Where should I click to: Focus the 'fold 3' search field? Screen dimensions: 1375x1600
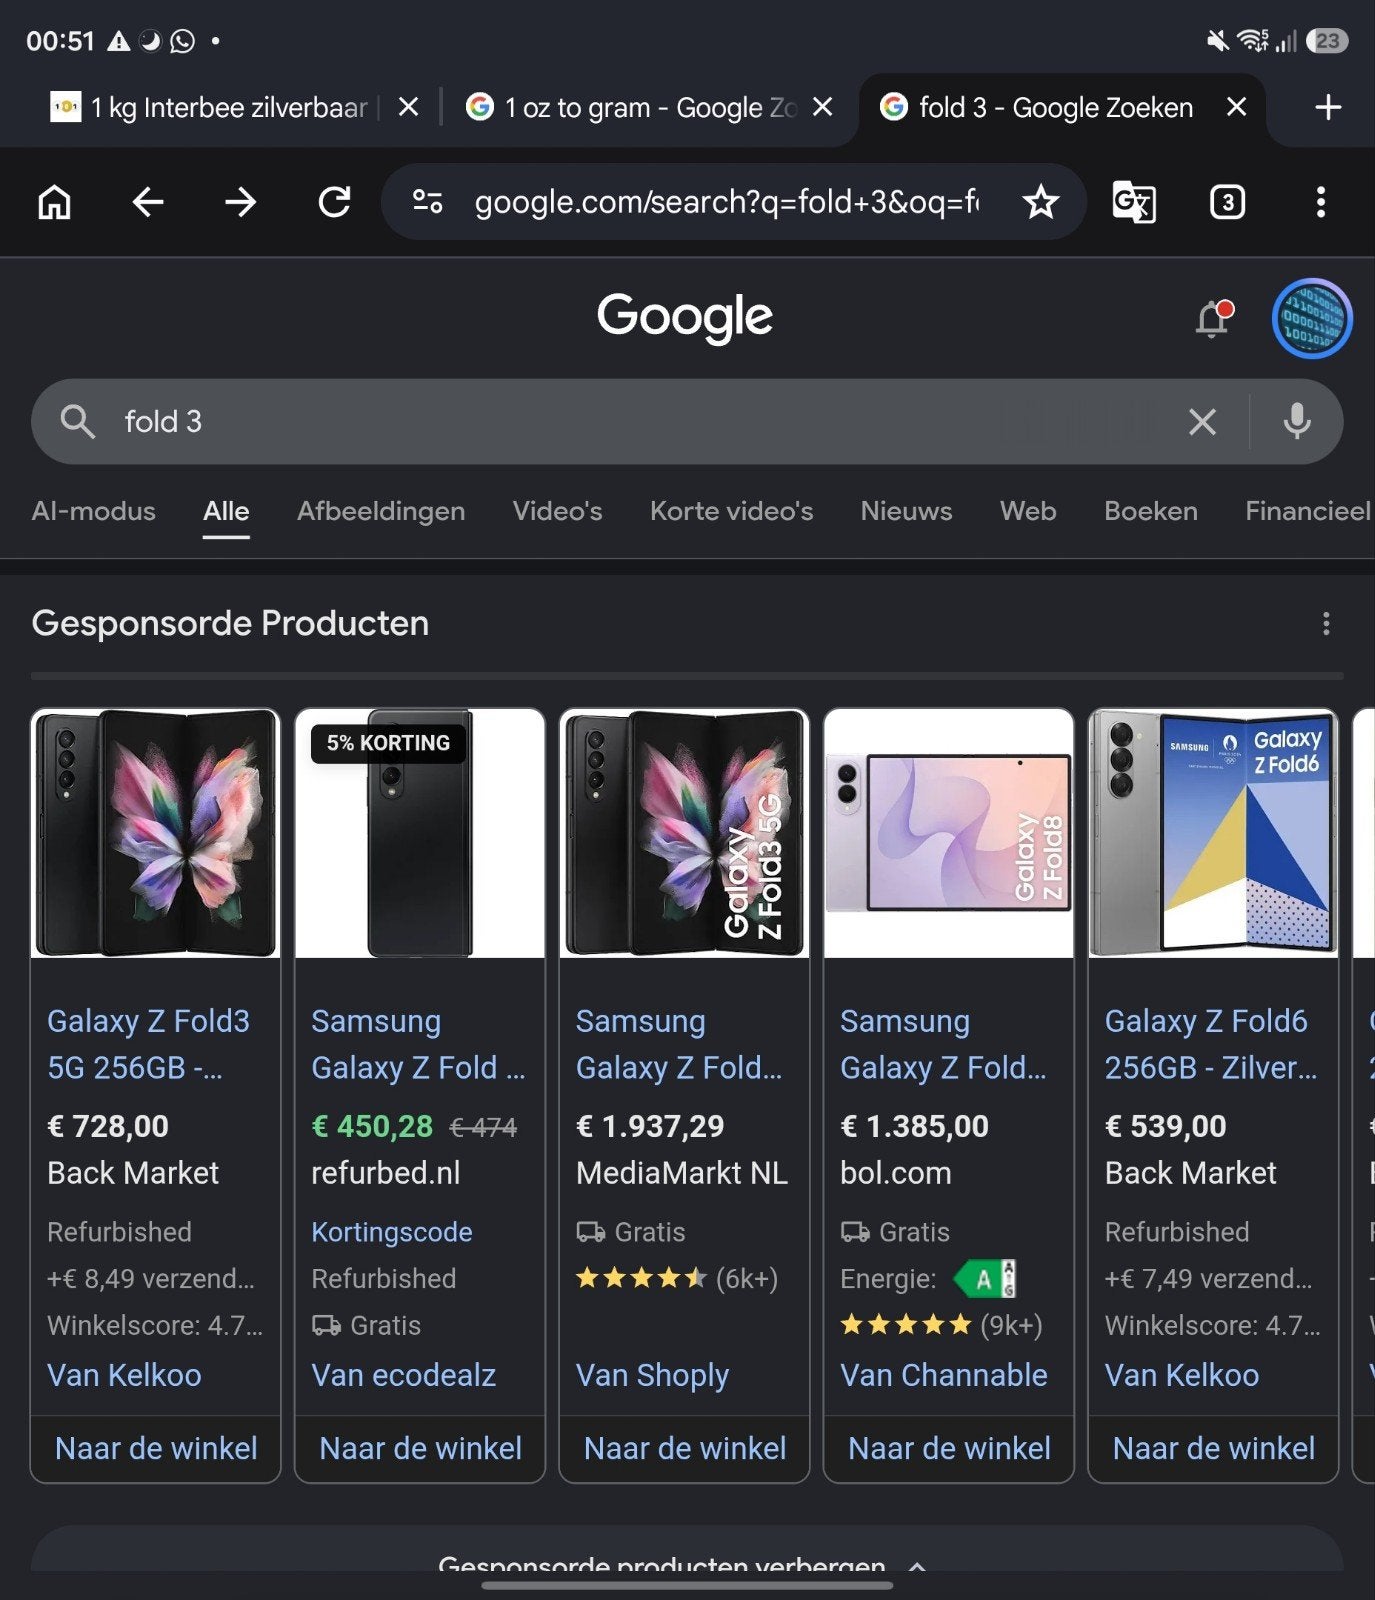[x=640, y=422]
